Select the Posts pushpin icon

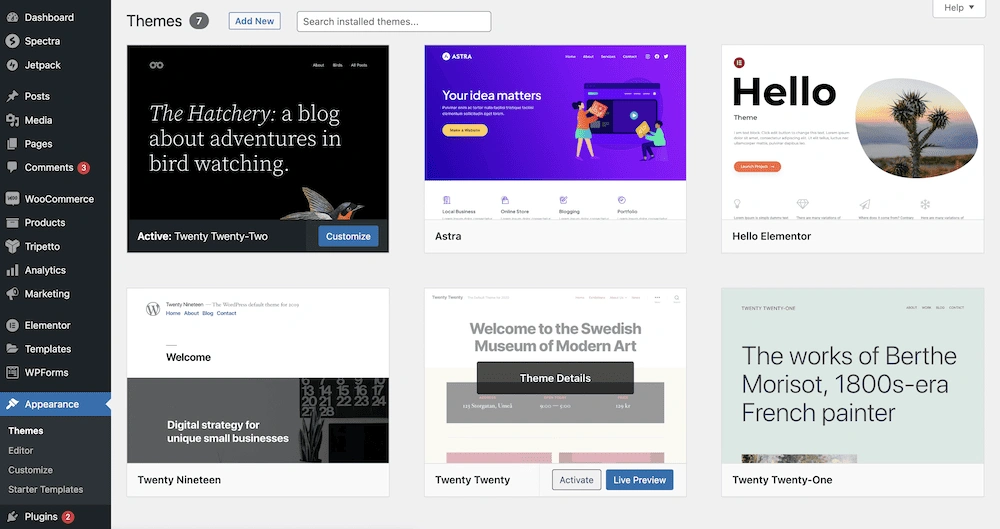click(12, 97)
